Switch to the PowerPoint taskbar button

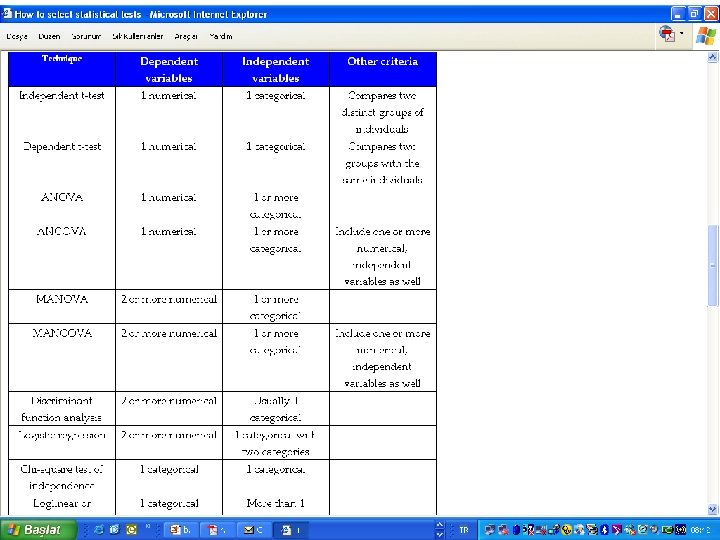[180, 530]
